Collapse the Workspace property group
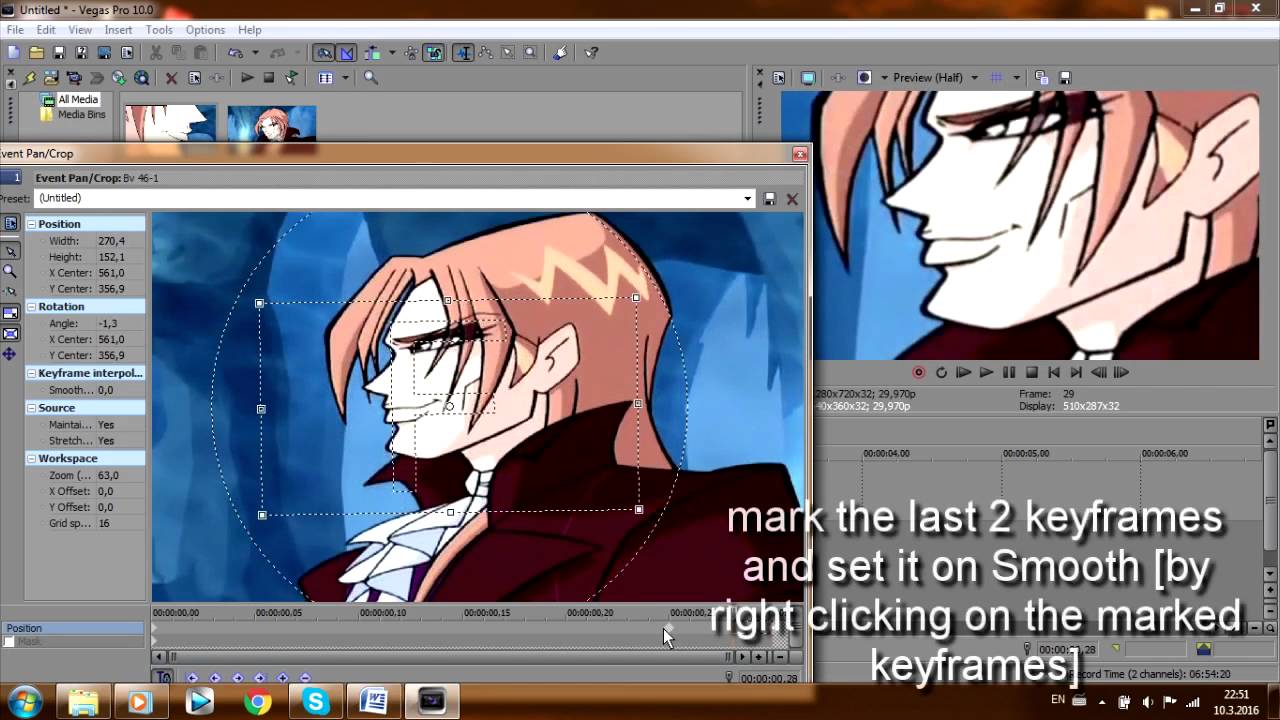The height and width of the screenshot is (720, 1280). click(x=31, y=458)
